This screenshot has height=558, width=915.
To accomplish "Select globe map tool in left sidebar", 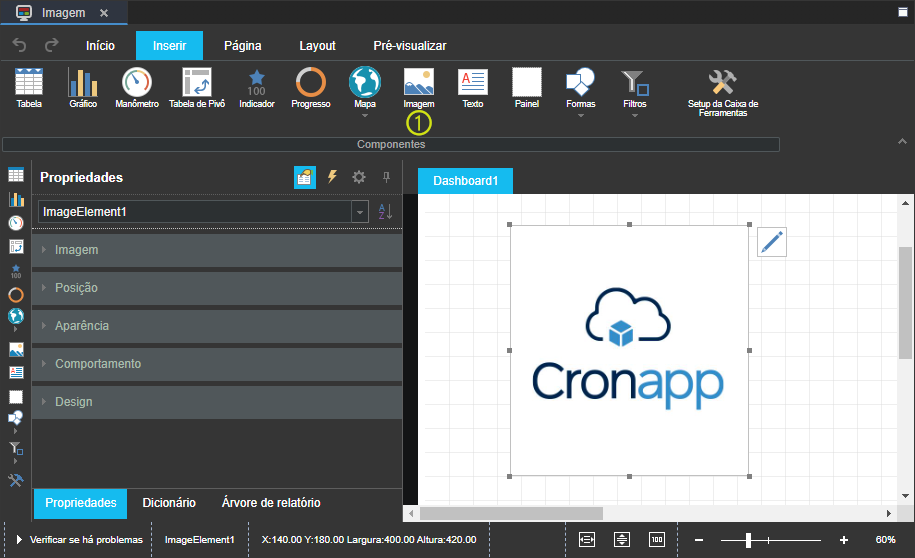I will (16, 316).
